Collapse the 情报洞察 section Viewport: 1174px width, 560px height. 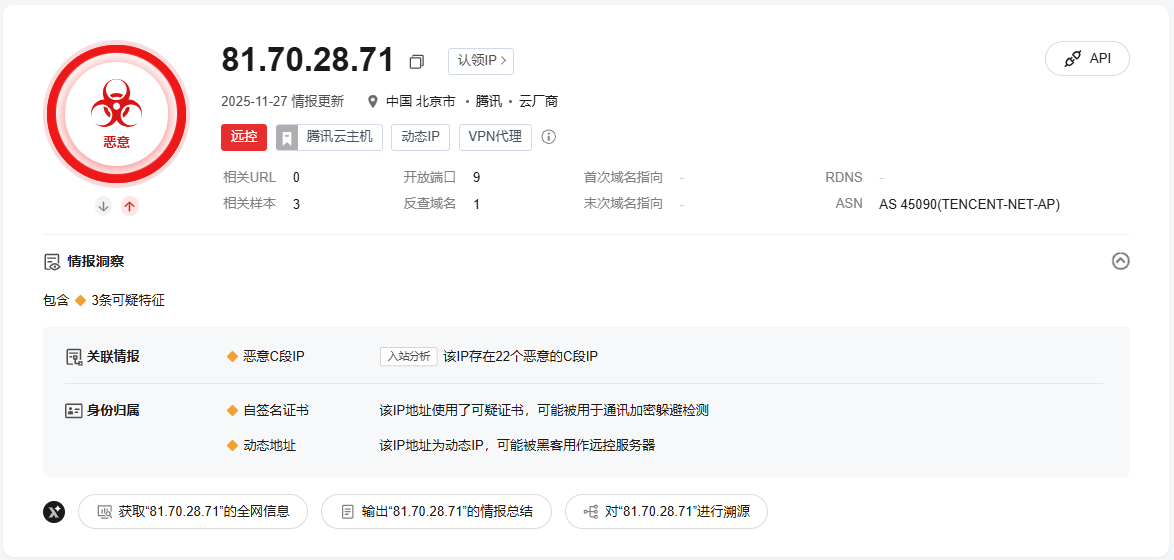click(x=1120, y=261)
